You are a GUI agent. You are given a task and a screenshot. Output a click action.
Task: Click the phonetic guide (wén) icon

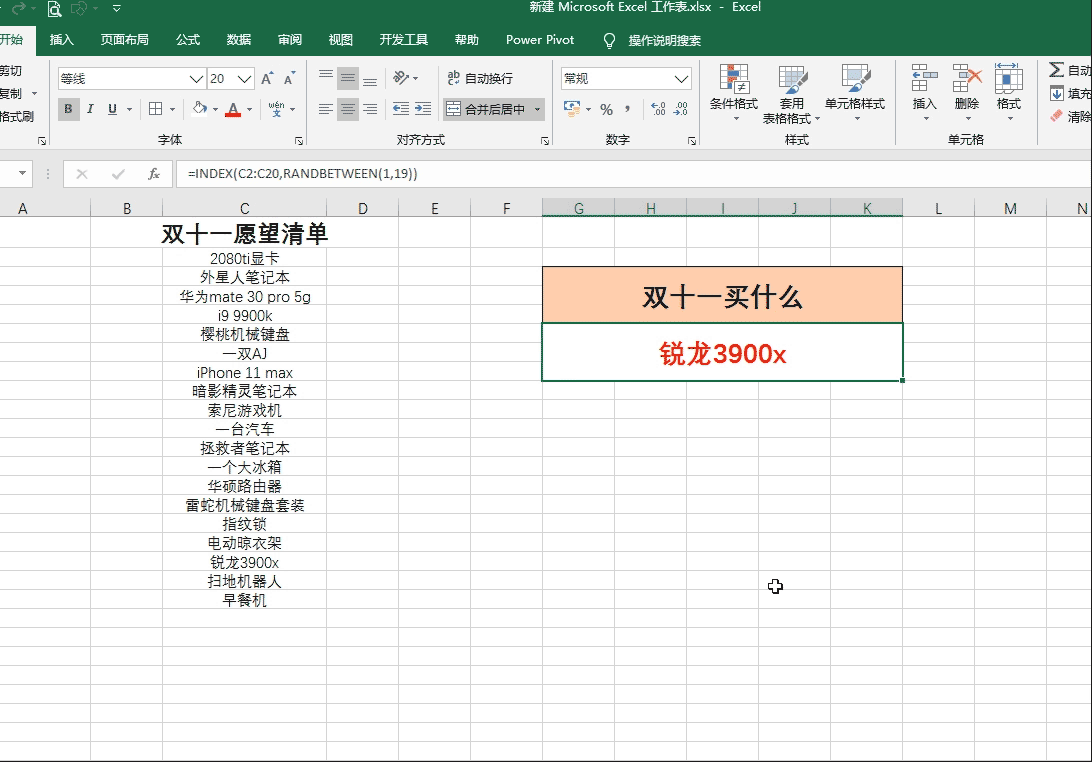click(276, 109)
